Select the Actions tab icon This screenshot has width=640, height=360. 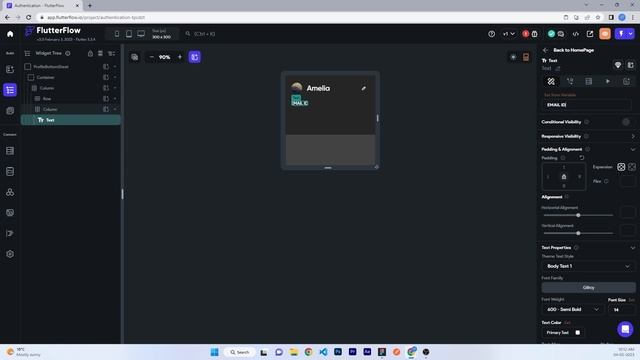coord(570,82)
